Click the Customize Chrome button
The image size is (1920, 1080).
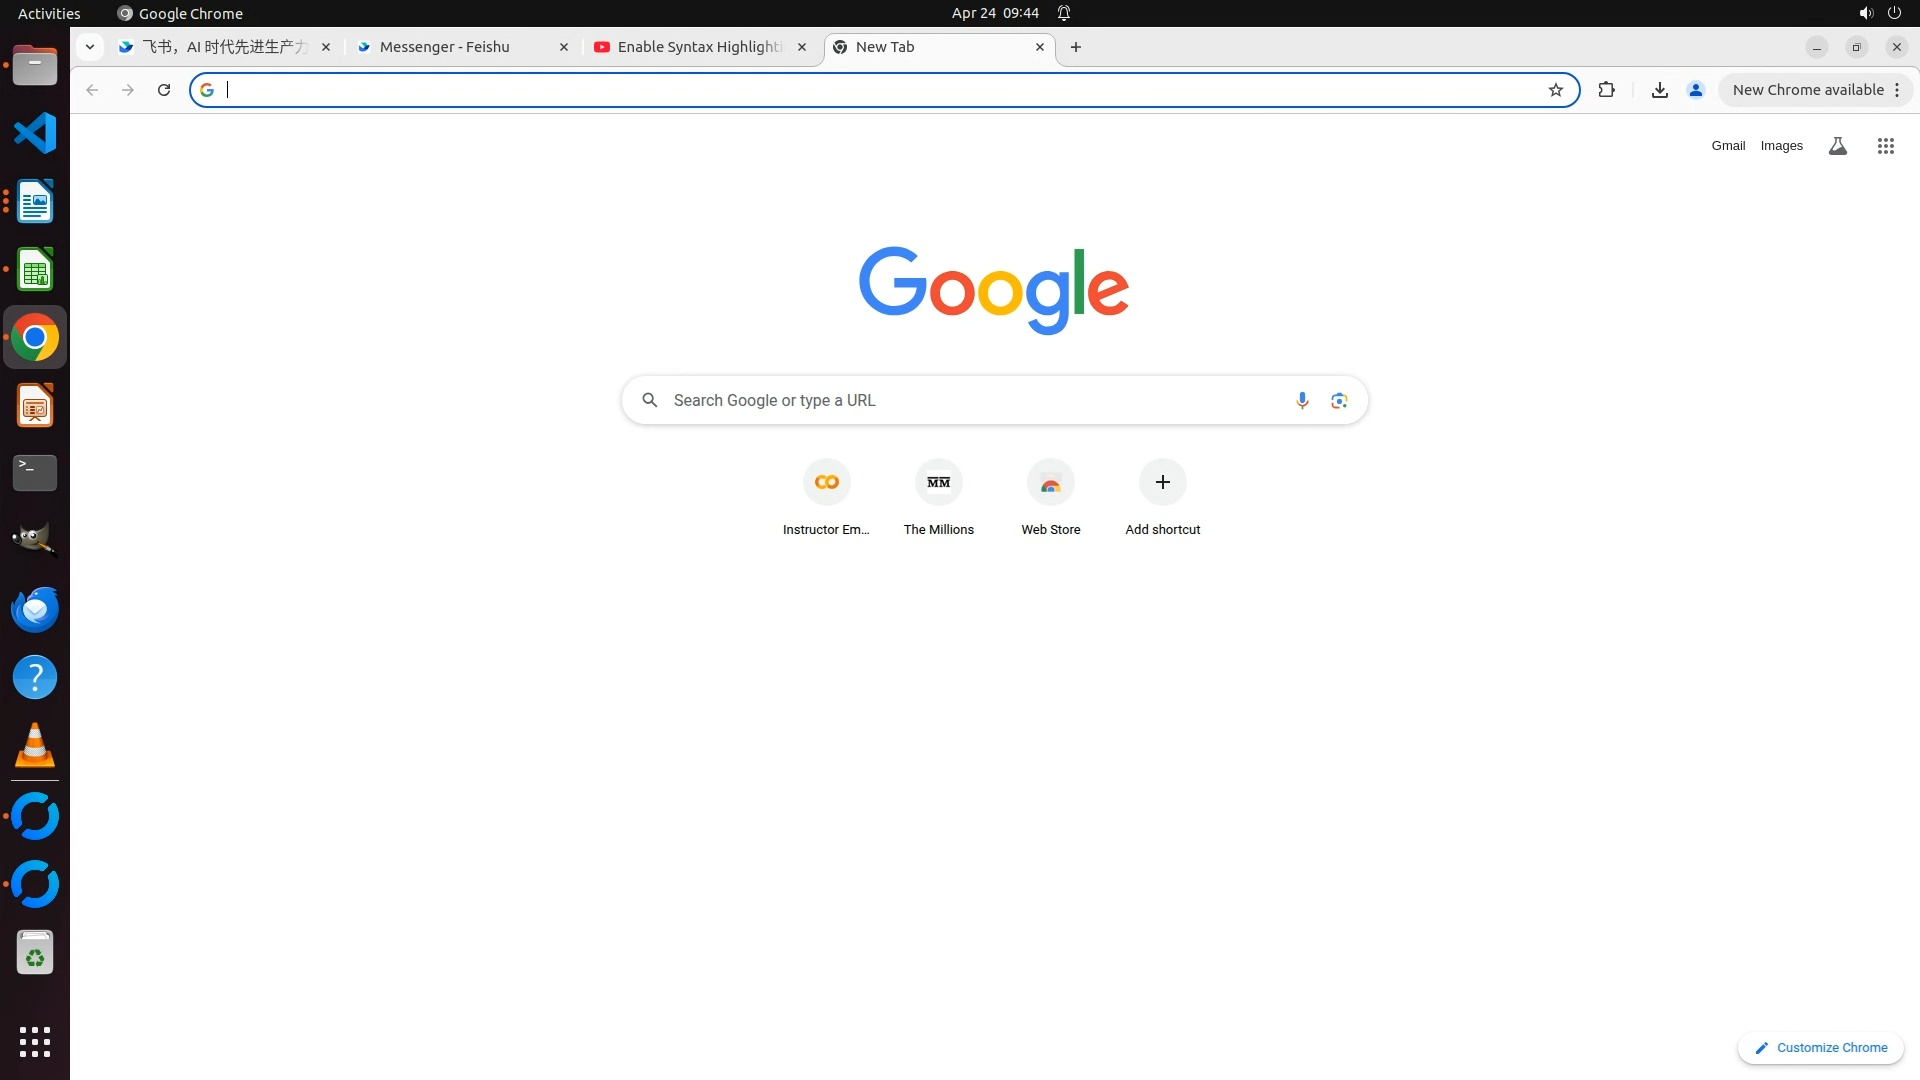[x=1820, y=1047]
